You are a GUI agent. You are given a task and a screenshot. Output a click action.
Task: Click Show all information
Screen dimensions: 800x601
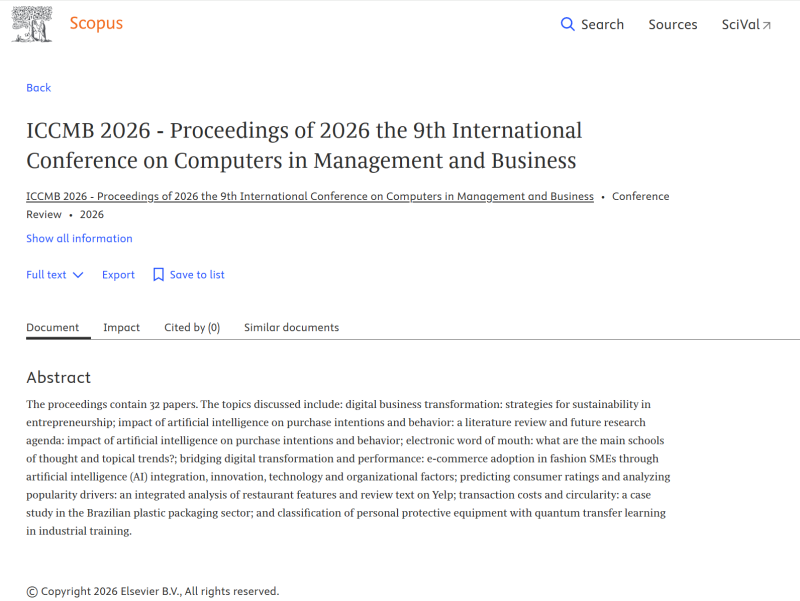pyautogui.click(x=79, y=238)
